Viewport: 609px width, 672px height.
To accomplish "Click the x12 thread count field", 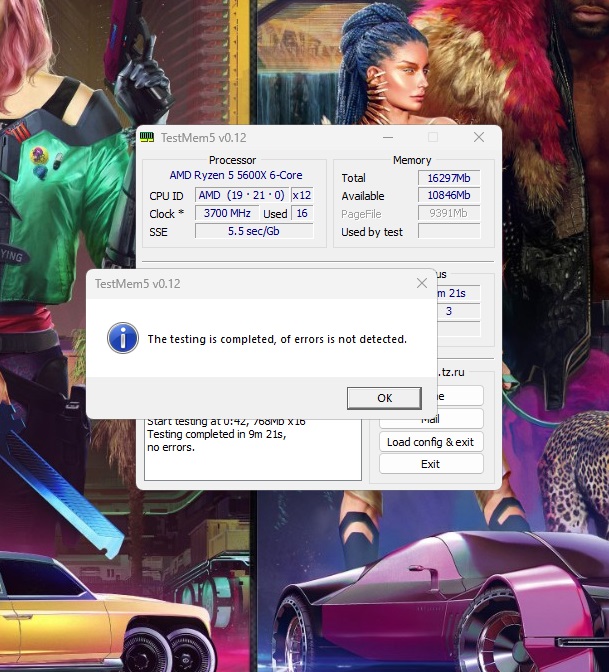I will click(302, 195).
